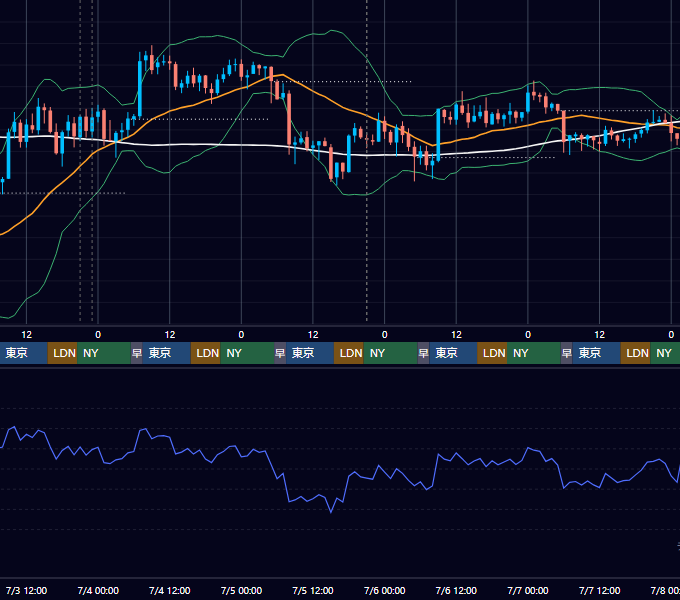Image resolution: width=680 pixels, height=600 pixels.
Task: Click the 7/4 LDN session block
Action: (x=206, y=353)
